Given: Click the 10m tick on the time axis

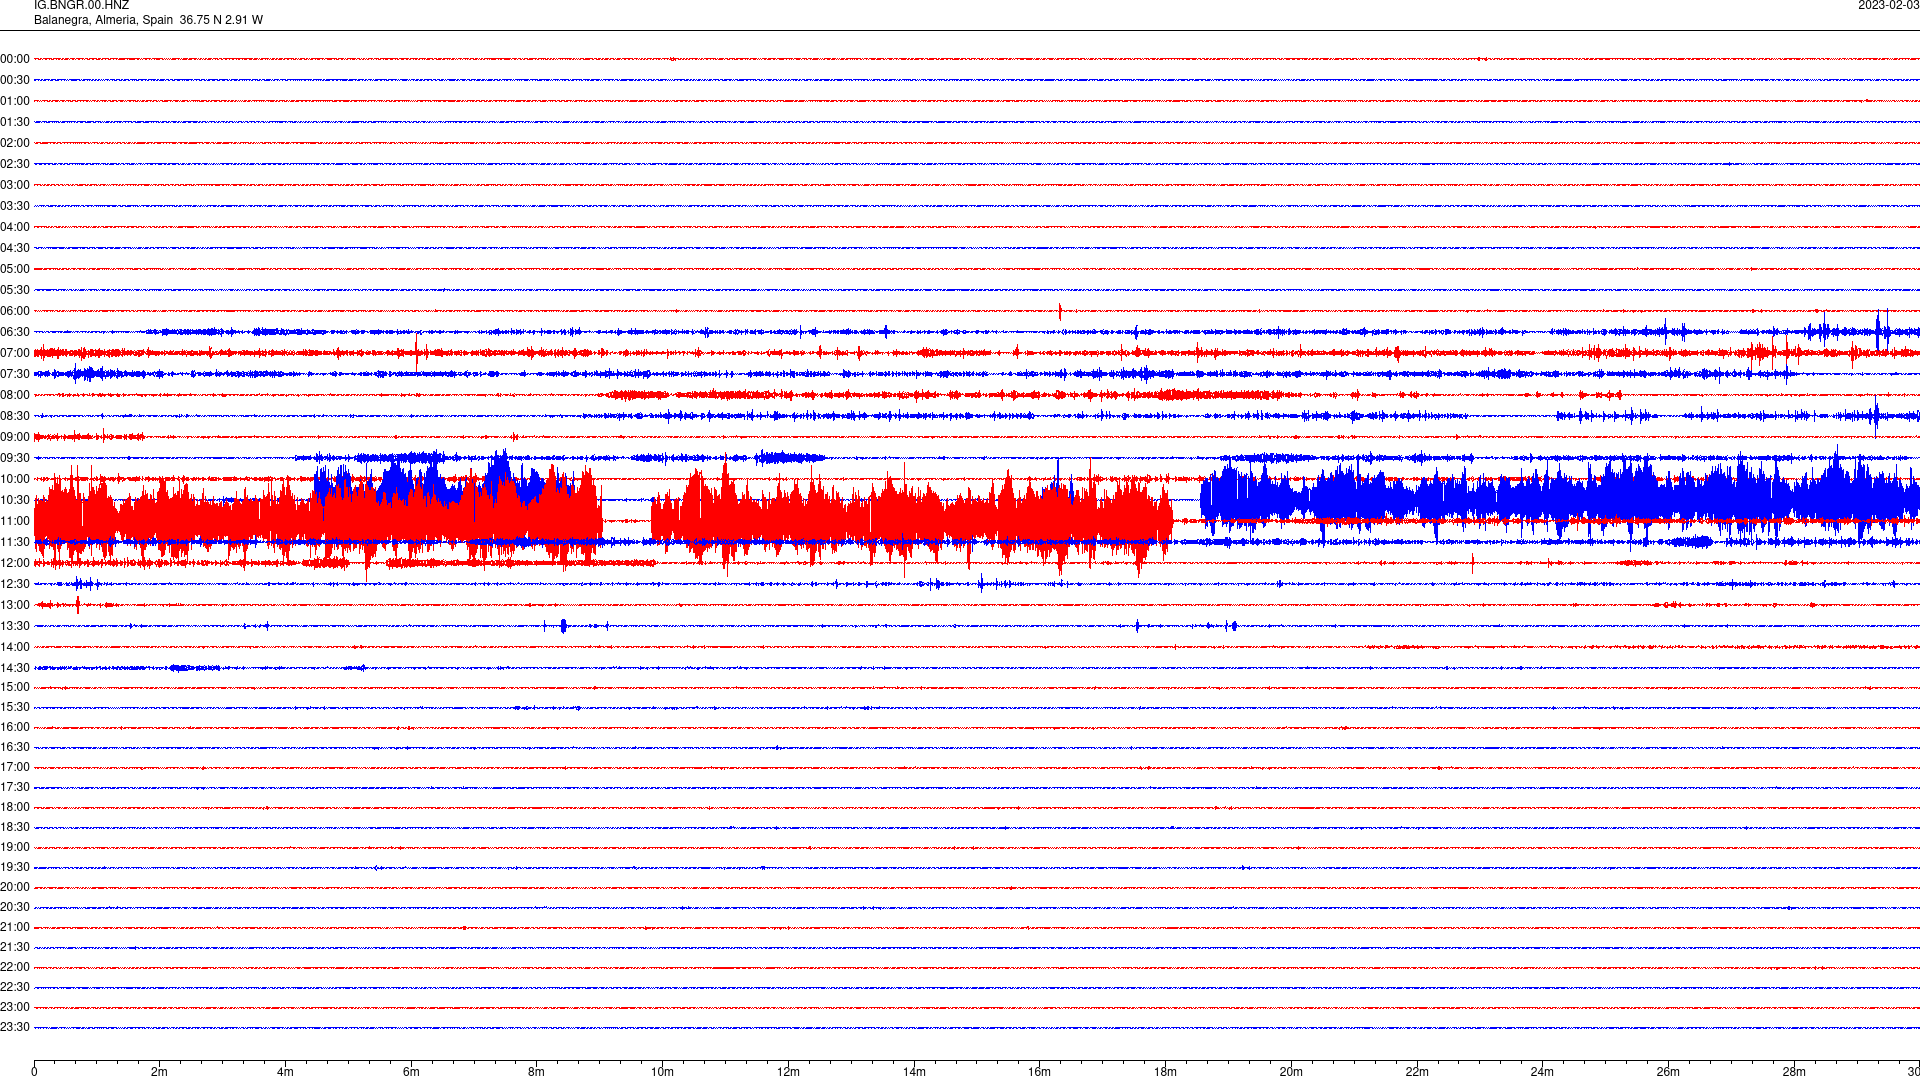Looking at the screenshot, I should pos(662,1072).
